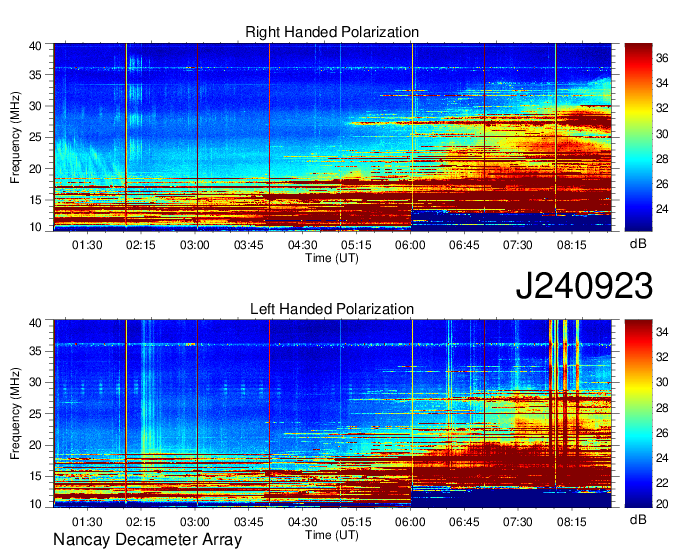Click the 06:00 tick on the Right Handed plot
Image resolution: width=680 pixels, height=552 pixels.
410,245
